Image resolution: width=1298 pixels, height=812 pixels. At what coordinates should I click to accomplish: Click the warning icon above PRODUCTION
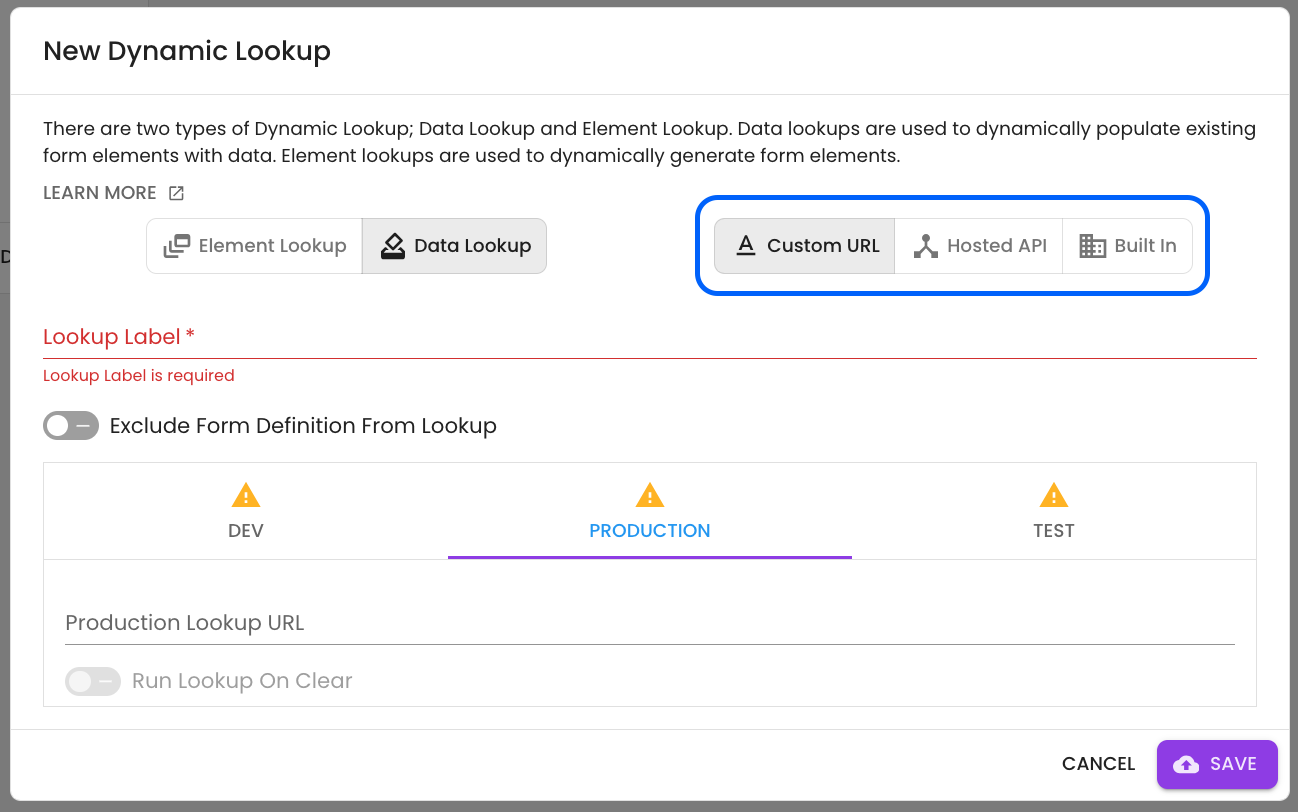tap(650, 495)
